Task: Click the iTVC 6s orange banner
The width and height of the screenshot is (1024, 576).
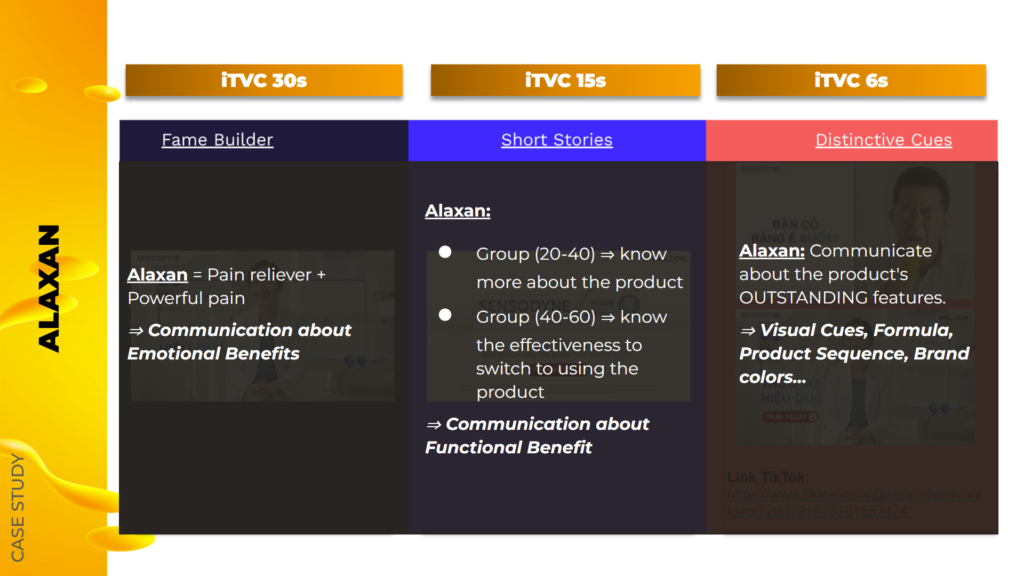Action: click(851, 80)
